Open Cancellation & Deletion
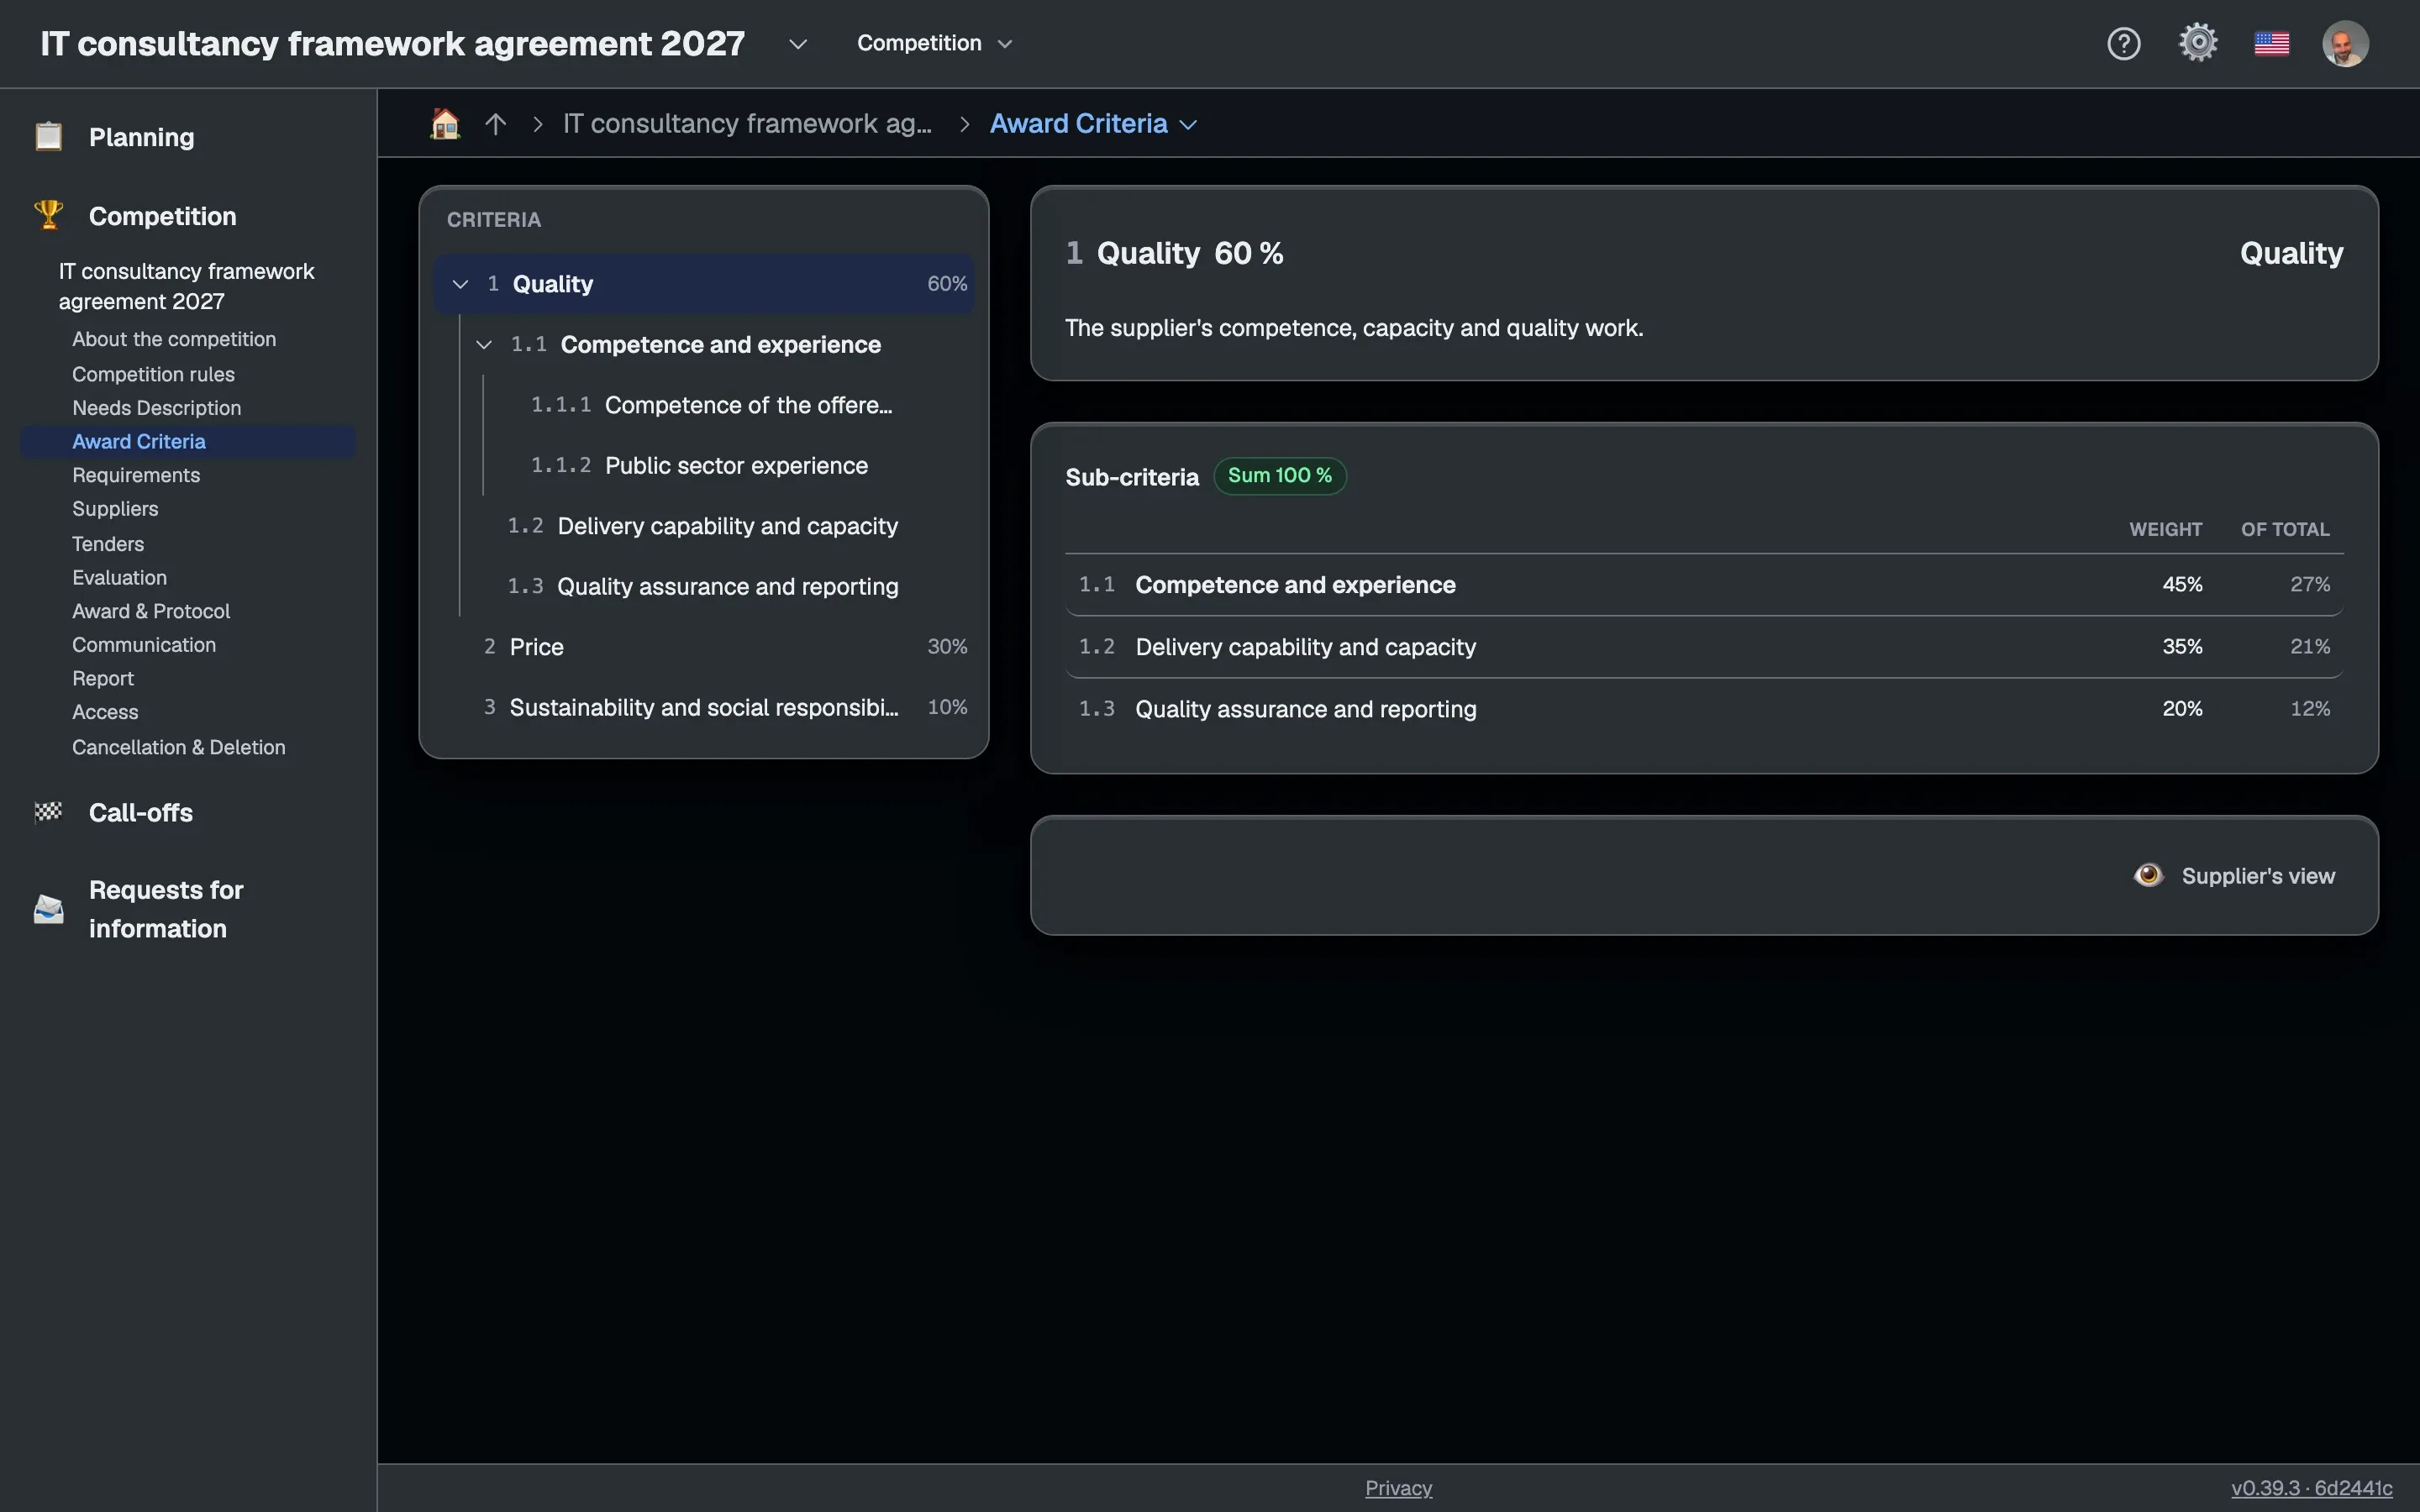Image resolution: width=2420 pixels, height=1512 pixels. [x=178, y=747]
